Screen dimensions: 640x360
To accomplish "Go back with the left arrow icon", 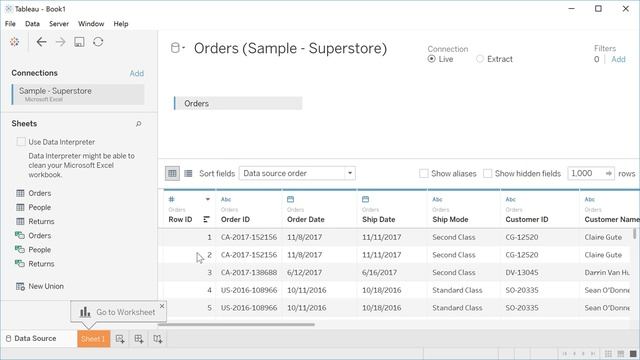I will point(41,42).
